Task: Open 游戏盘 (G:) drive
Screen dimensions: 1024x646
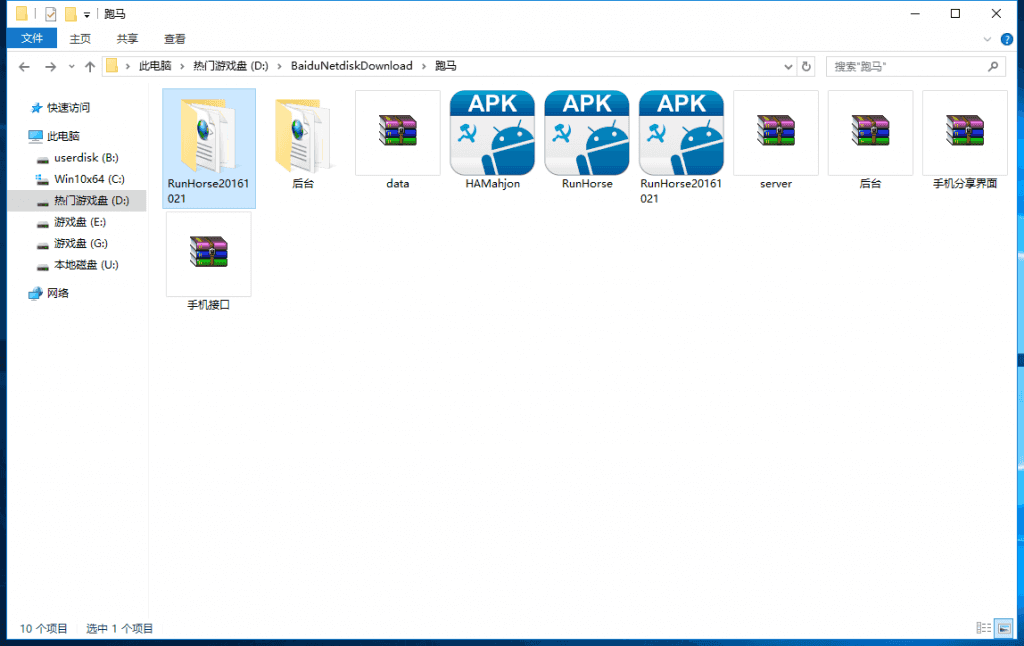Action: [x=80, y=243]
